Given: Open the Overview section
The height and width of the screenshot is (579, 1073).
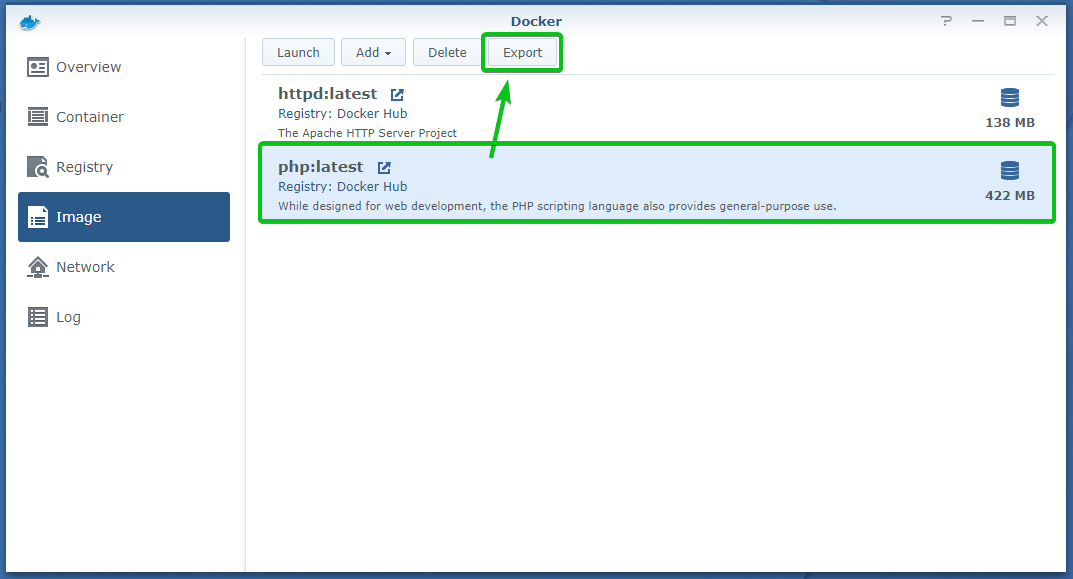Looking at the screenshot, I should pos(124,67).
